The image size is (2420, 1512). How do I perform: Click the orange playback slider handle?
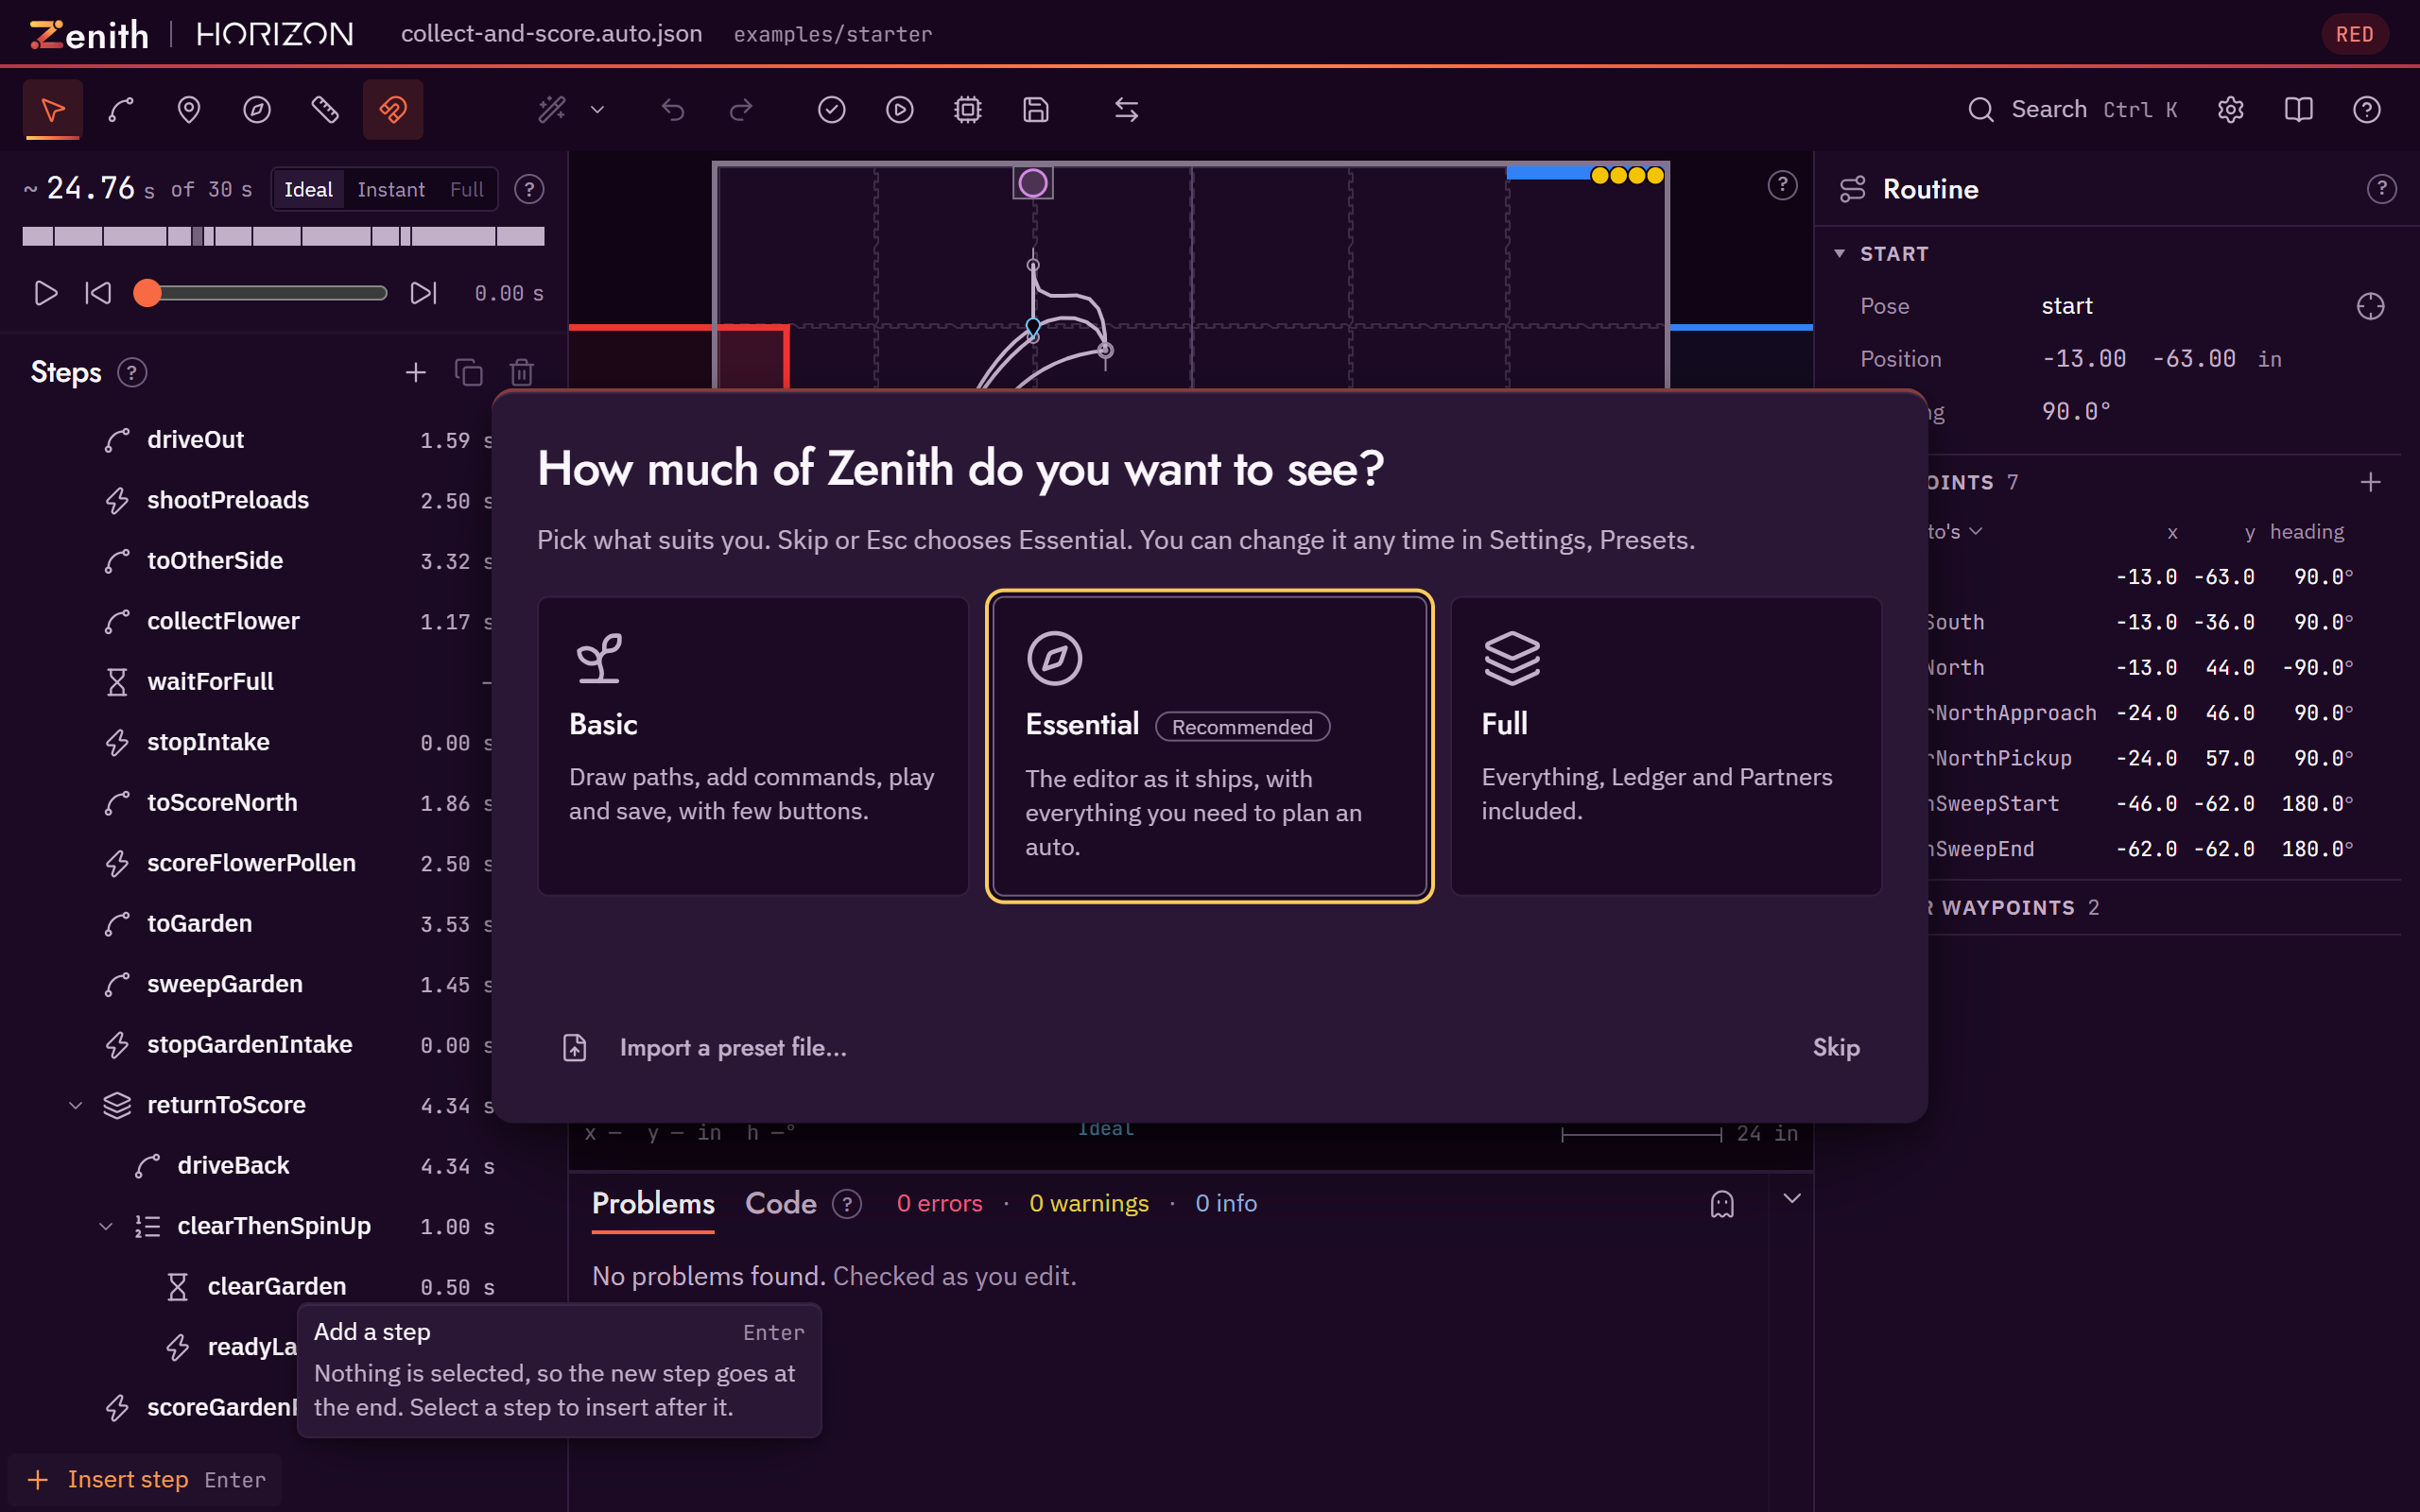[x=147, y=293]
